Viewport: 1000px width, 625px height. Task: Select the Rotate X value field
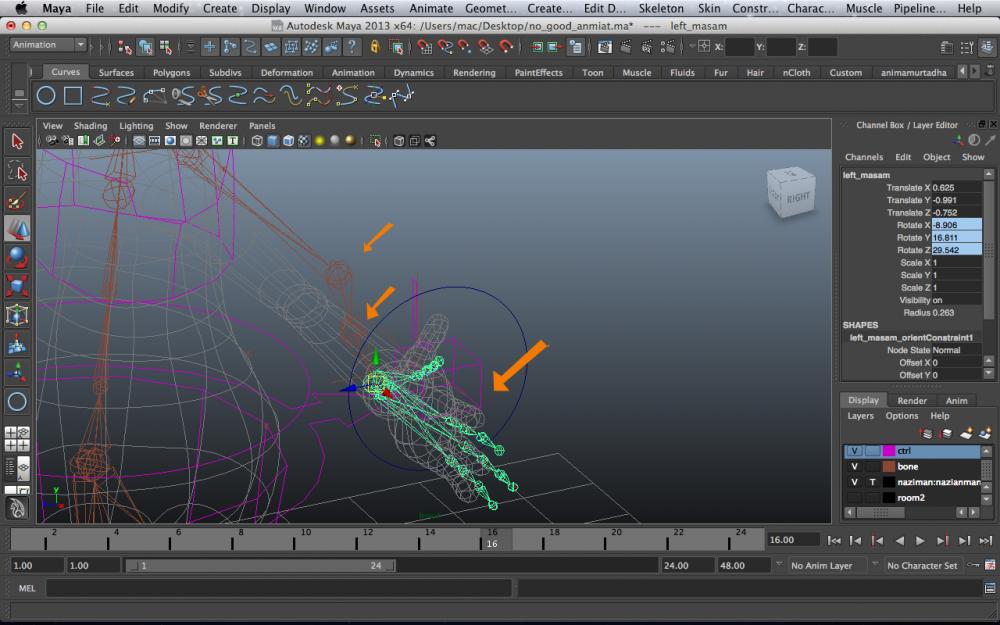955,225
